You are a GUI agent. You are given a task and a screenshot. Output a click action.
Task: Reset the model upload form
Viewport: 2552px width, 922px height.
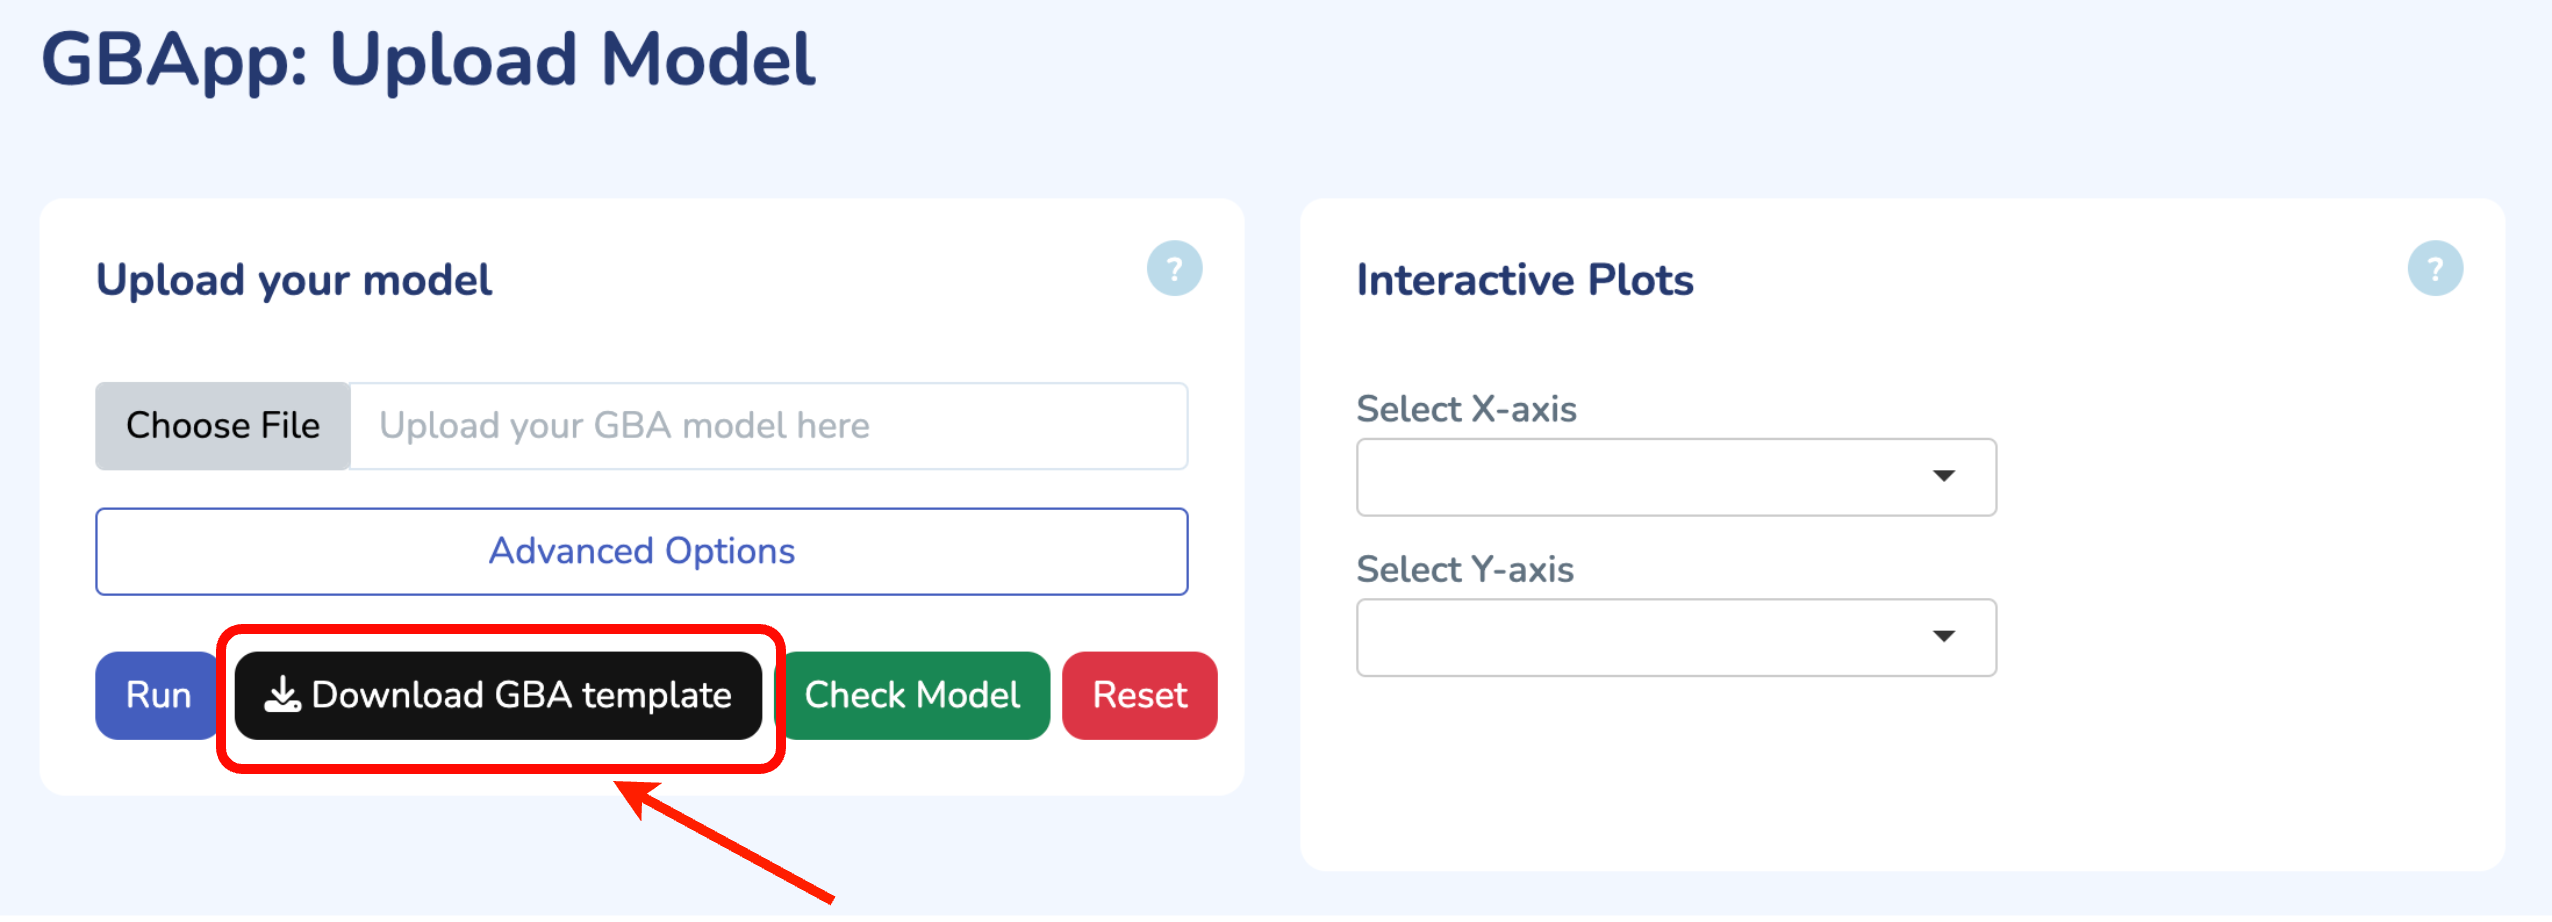click(x=1139, y=695)
